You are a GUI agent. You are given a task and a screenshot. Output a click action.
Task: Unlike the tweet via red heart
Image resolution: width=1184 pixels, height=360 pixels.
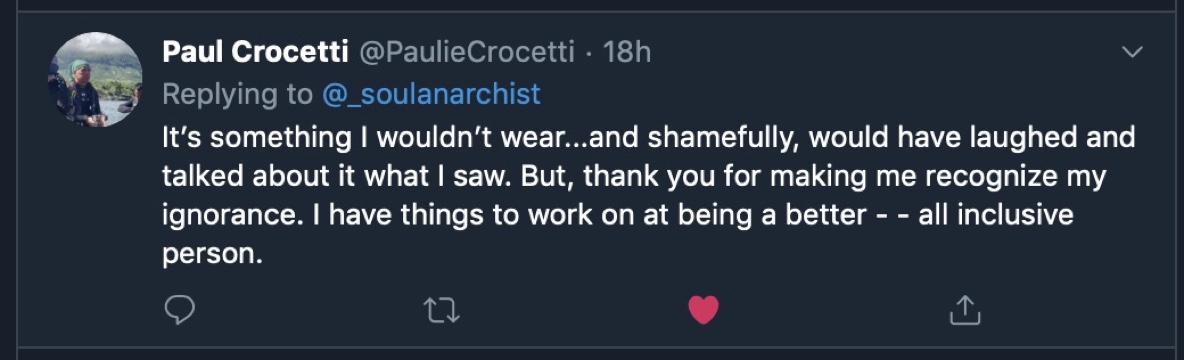click(703, 310)
